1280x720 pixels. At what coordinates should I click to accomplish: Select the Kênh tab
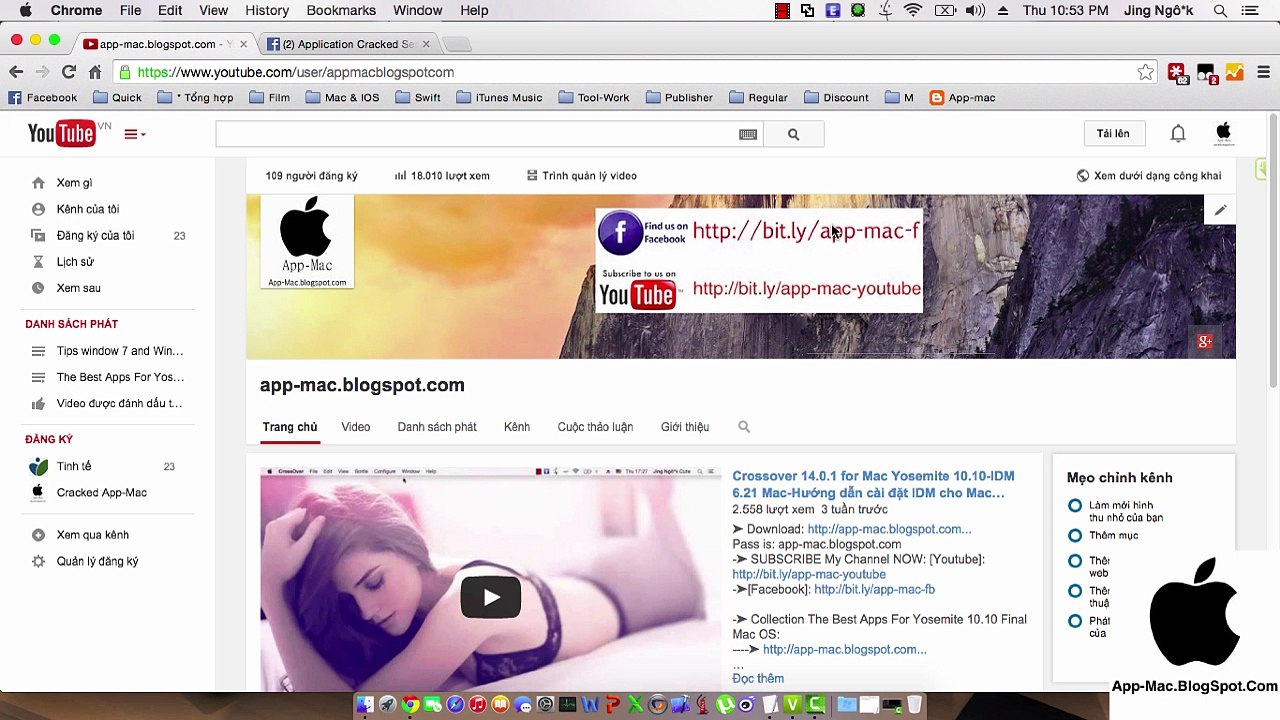pyautogui.click(x=517, y=427)
